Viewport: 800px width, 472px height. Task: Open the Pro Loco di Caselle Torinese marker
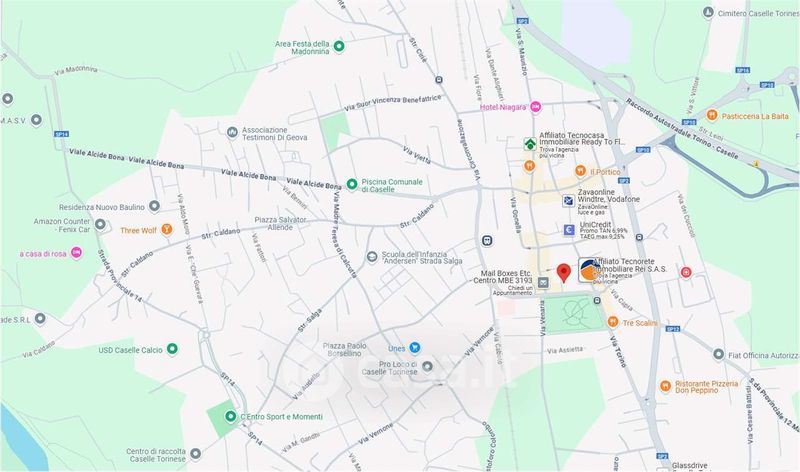(x=428, y=366)
